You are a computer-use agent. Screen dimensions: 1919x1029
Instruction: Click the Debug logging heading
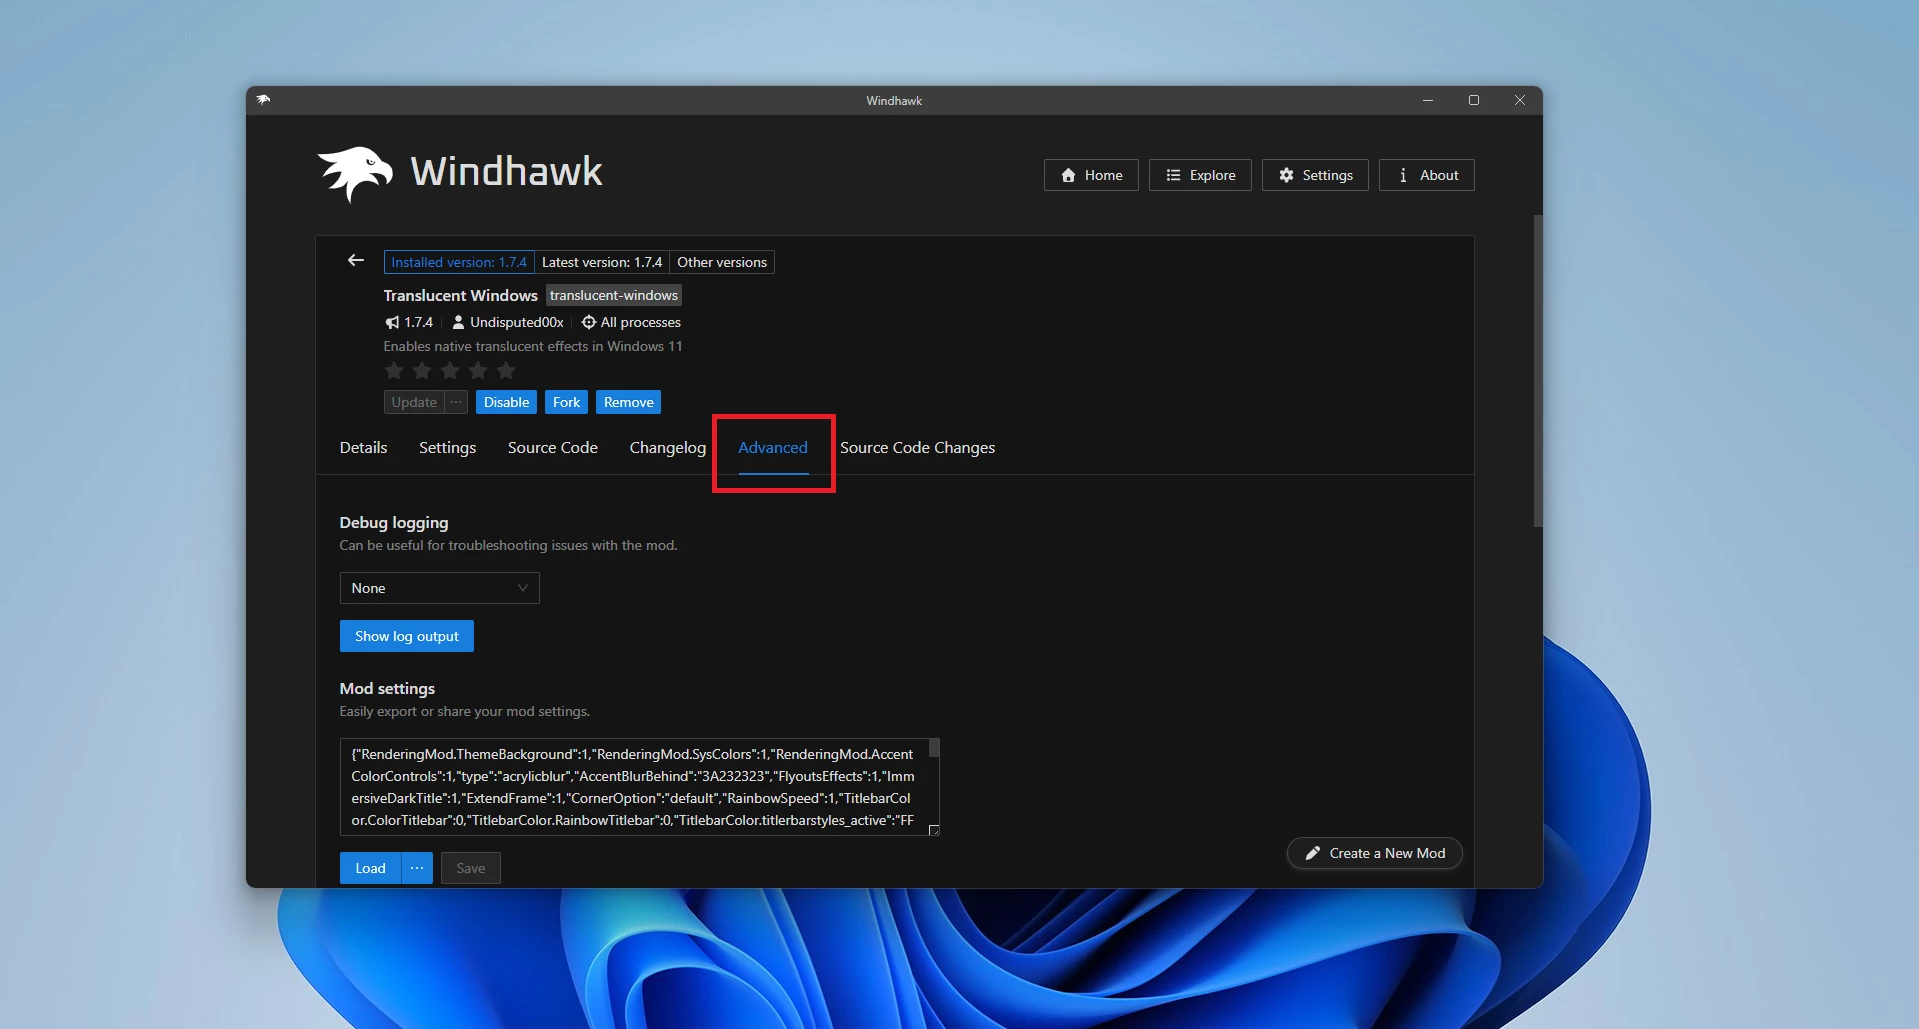394,522
